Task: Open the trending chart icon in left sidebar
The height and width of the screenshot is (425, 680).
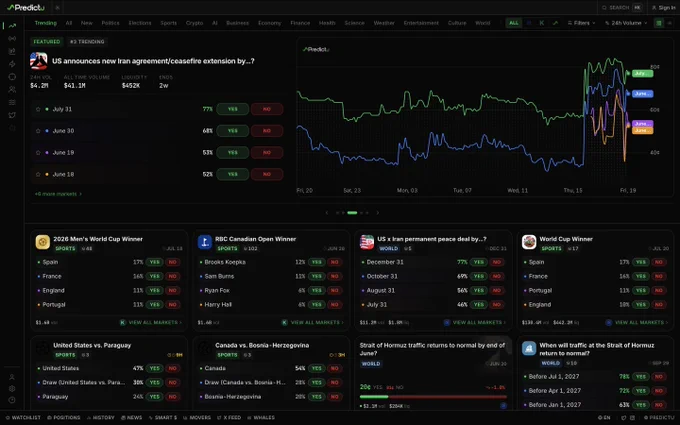Action: tap(12, 26)
